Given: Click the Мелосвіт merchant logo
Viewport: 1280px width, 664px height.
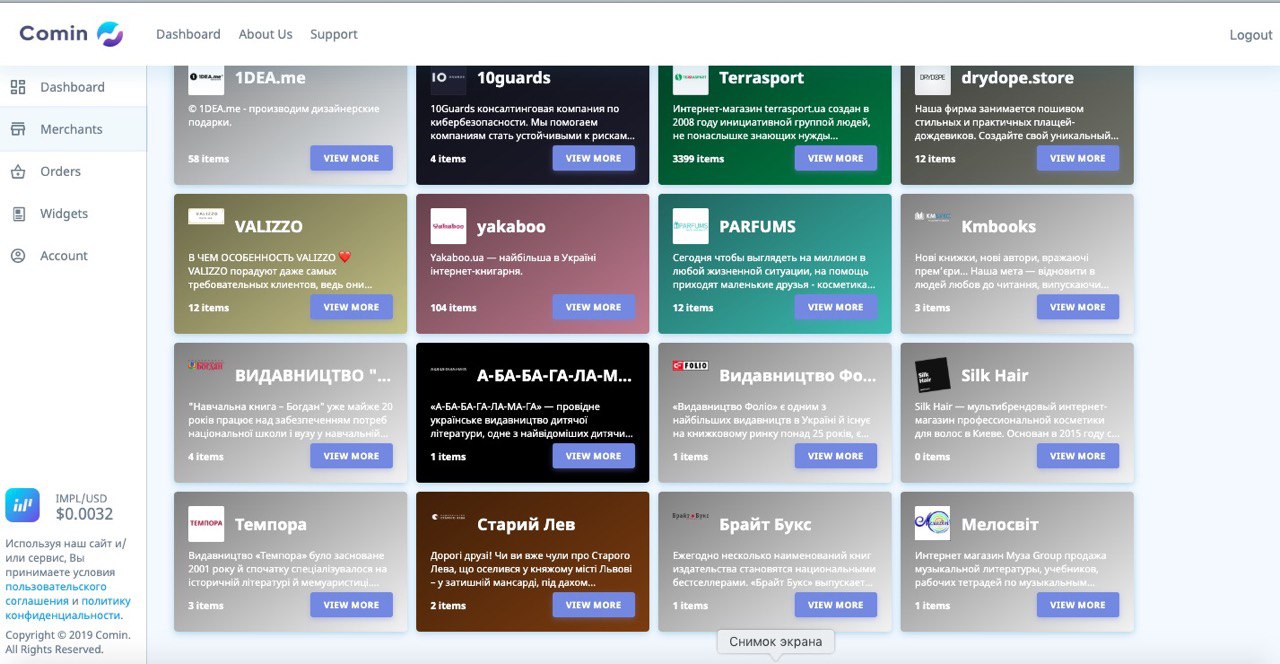Looking at the screenshot, I should pyautogui.click(x=932, y=524).
